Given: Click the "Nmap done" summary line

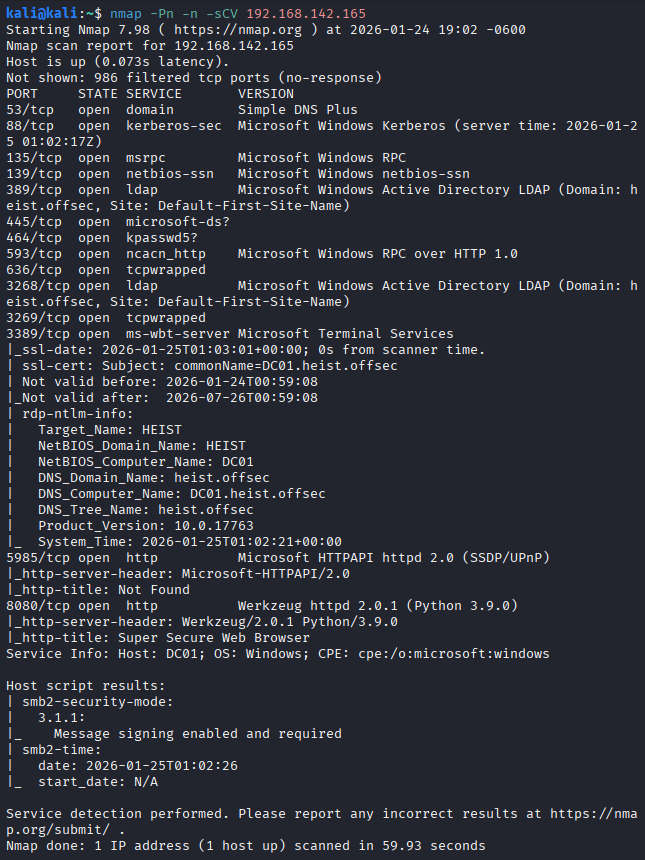Looking at the screenshot, I should pyautogui.click(x=245, y=846).
